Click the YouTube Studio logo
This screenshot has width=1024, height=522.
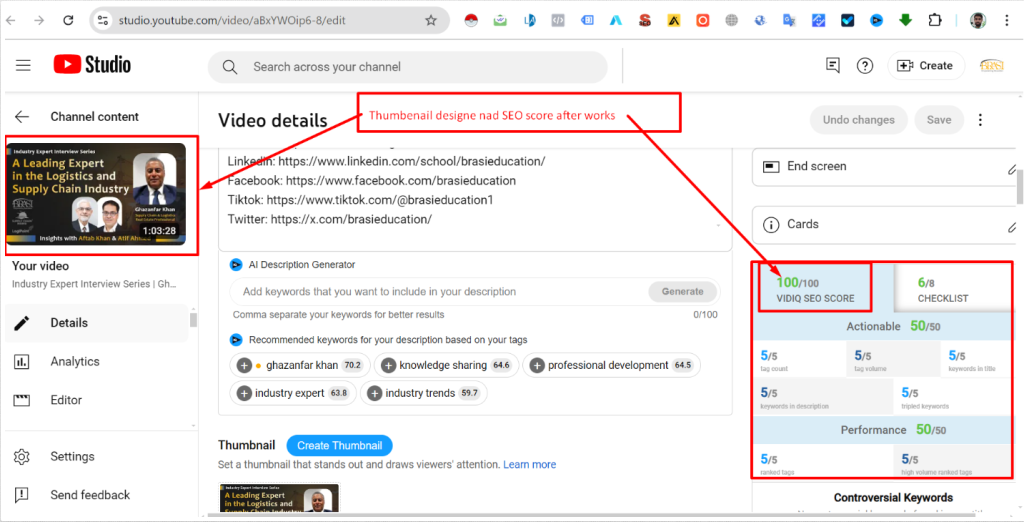(x=92, y=65)
